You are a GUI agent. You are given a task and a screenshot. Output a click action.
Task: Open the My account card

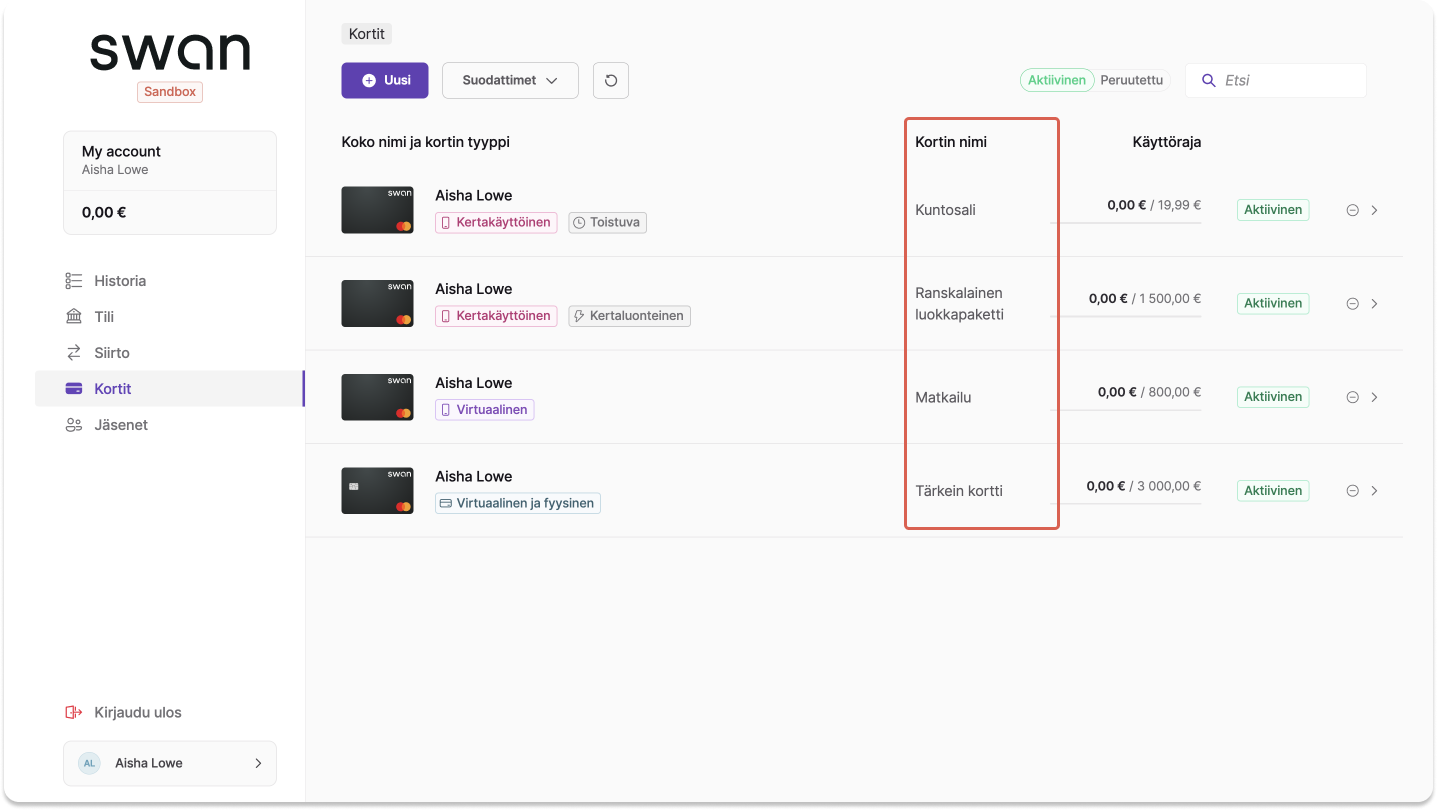(170, 183)
